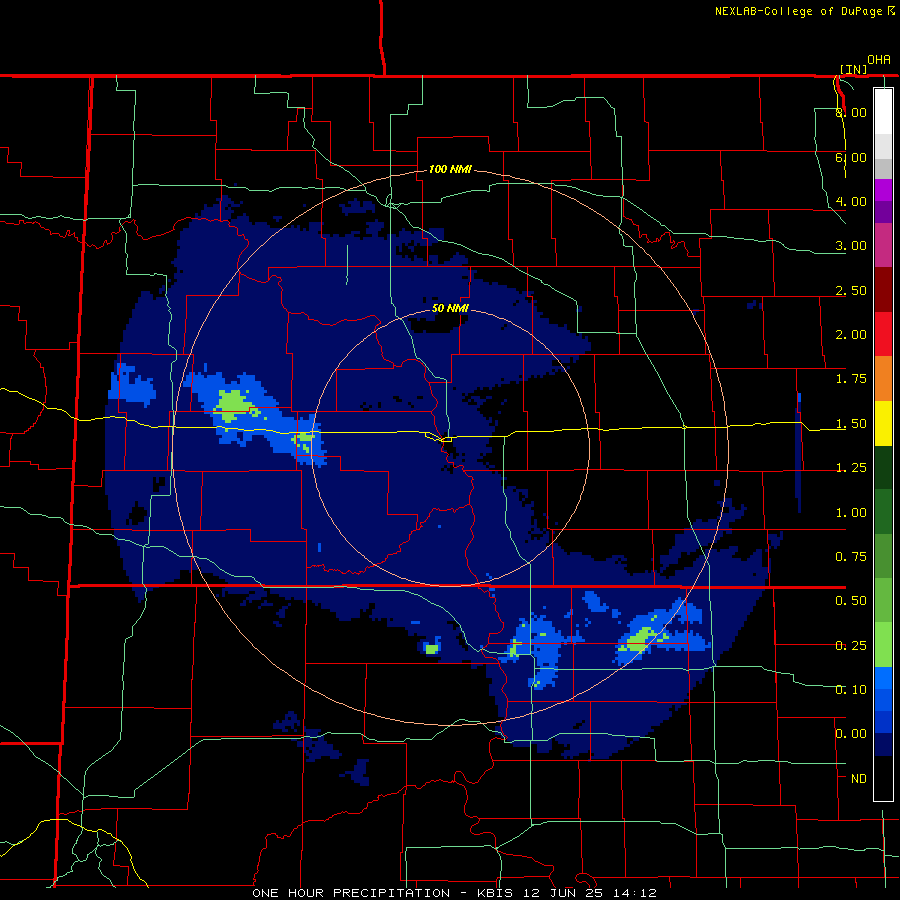This screenshot has height=900, width=900.
Task: Pick the bright red legend color swatch
Action: click(x=883, y=334)
